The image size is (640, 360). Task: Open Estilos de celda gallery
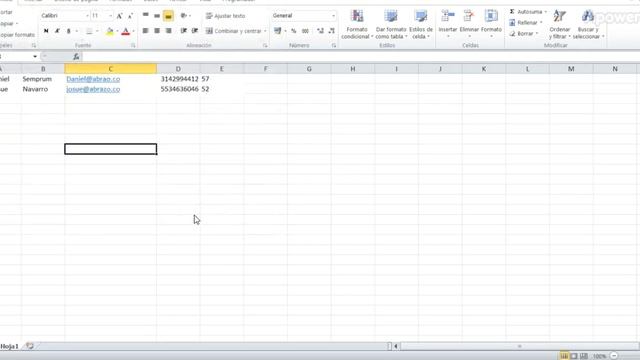tap(421, 24)
